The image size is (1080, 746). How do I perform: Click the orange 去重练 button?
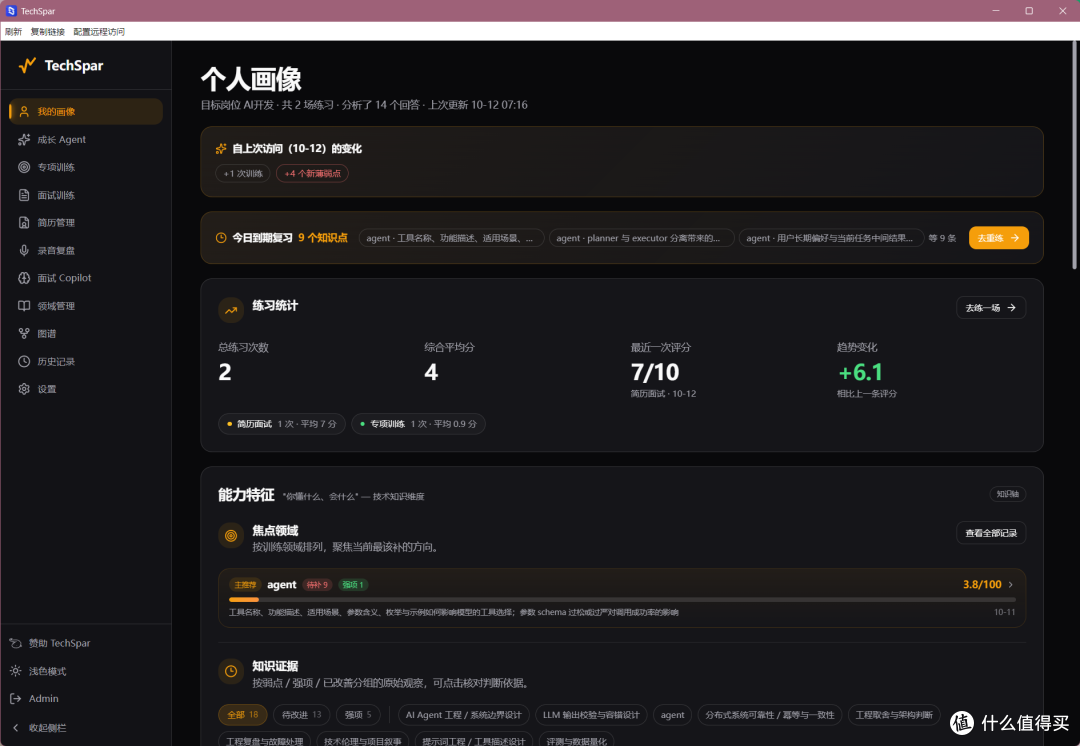point(999,238)
